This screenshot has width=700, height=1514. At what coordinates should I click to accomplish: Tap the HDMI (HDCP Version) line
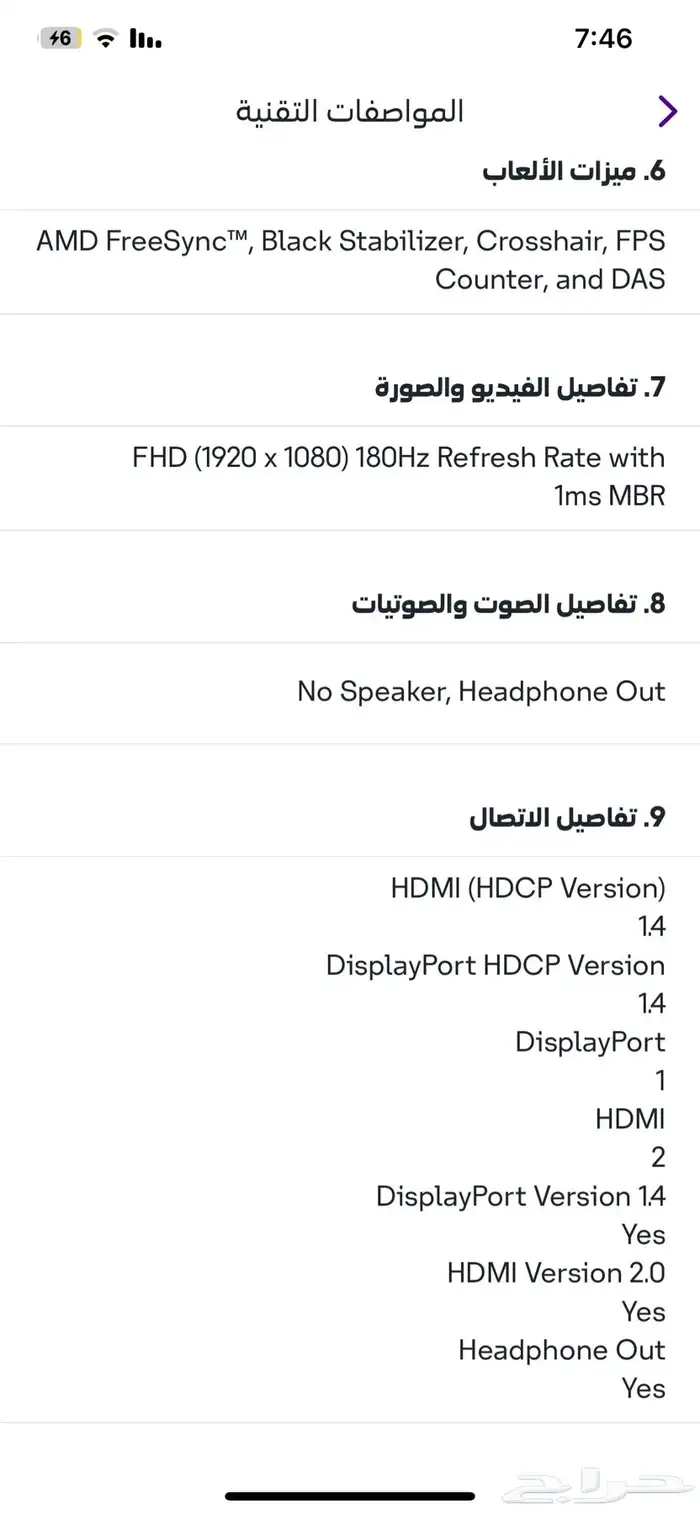tap(527, 887)
